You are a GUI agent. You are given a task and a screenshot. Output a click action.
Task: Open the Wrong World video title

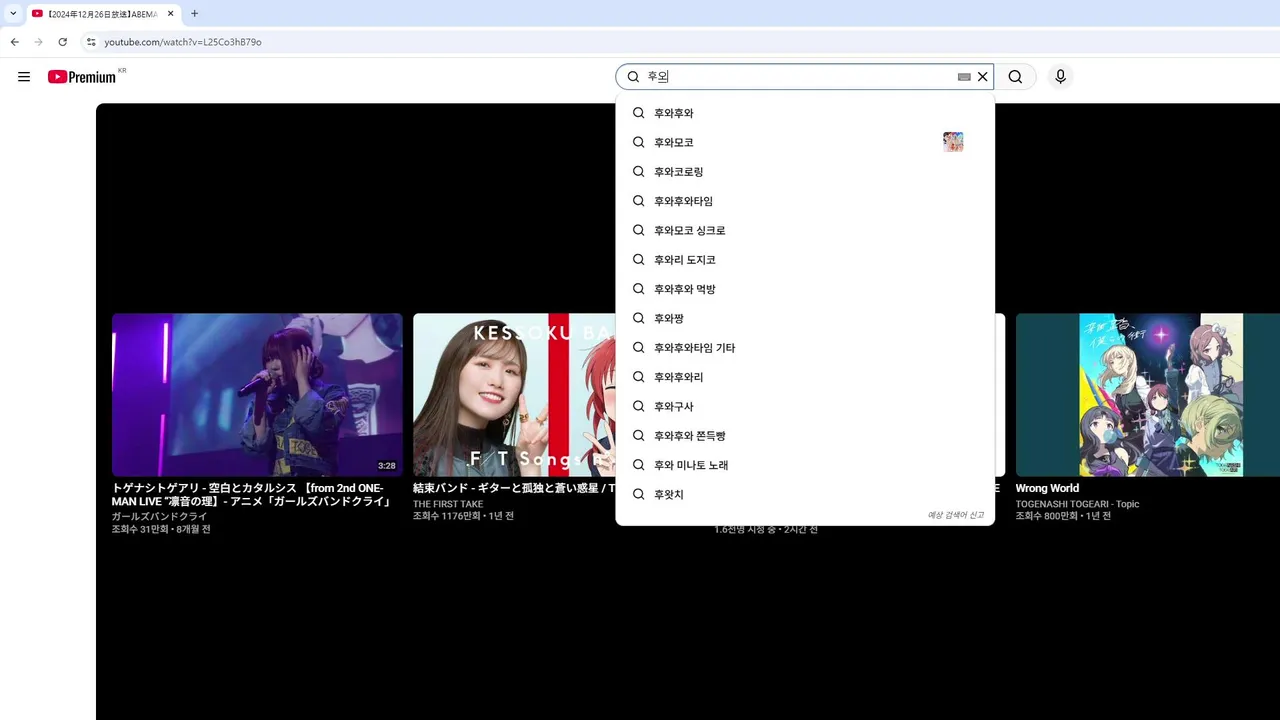click(x=1047, y=489)
